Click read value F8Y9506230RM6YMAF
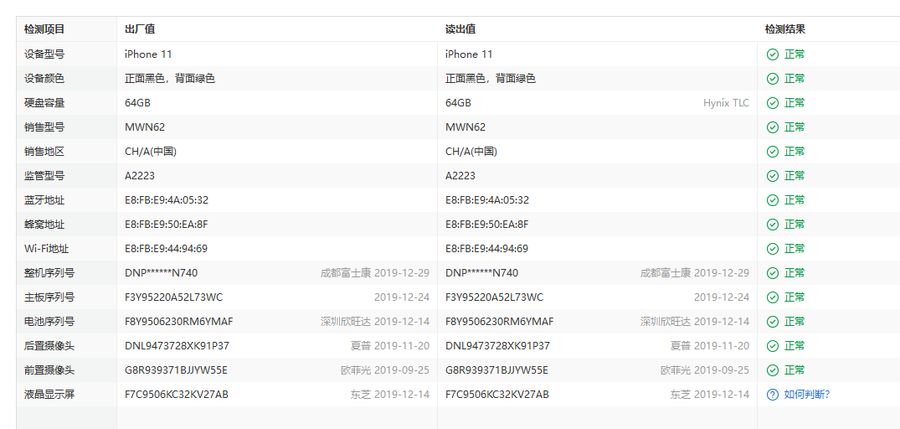 (x=499, y=321)
